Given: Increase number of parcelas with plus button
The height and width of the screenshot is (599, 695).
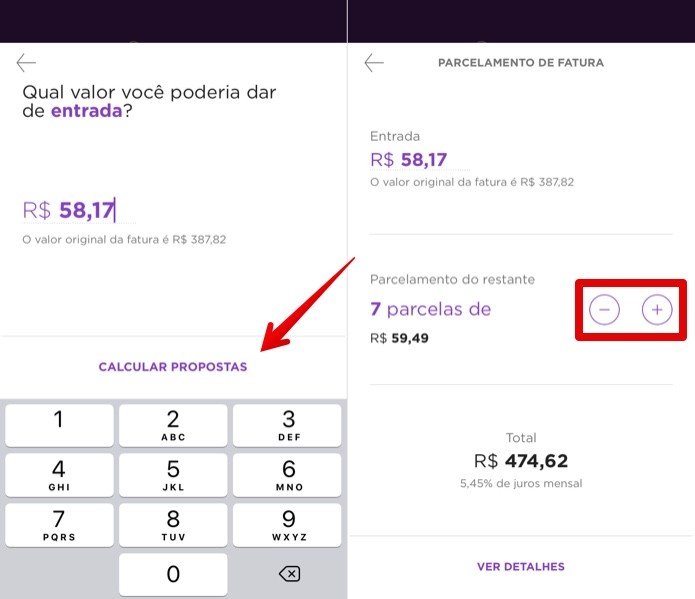Looking at the screenshot, I should (x=657, y=309).
